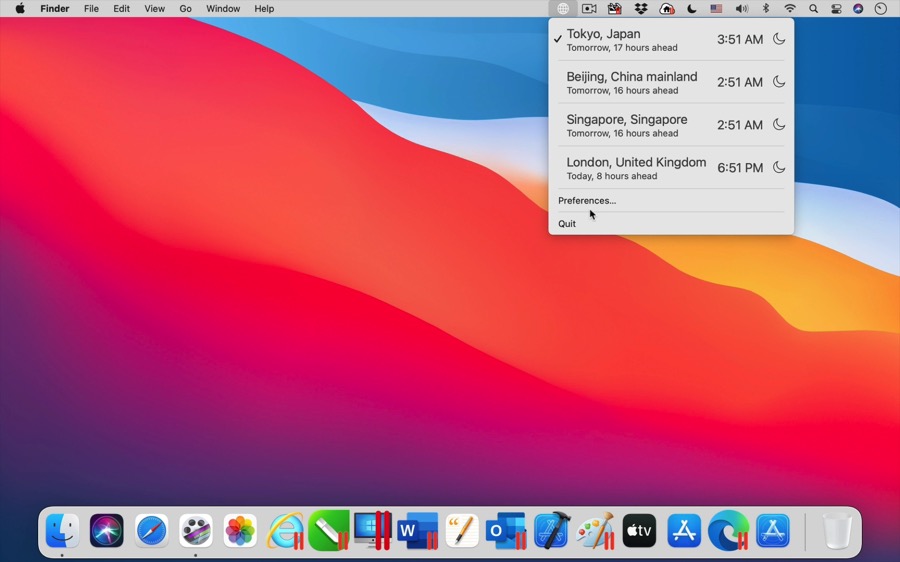Click the Bluetooth status icon
Image resolution: width=900 pixels, height=562 pixels.
point(766,9)
